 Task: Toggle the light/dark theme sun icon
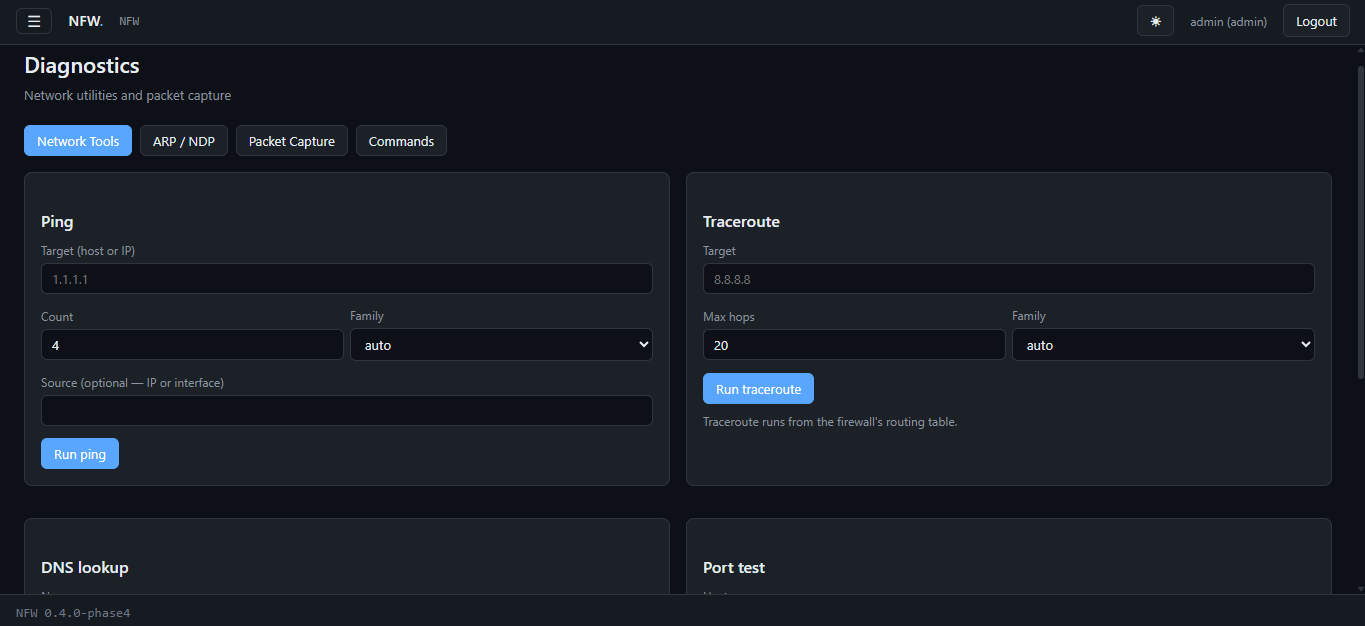pos(1155,21)
